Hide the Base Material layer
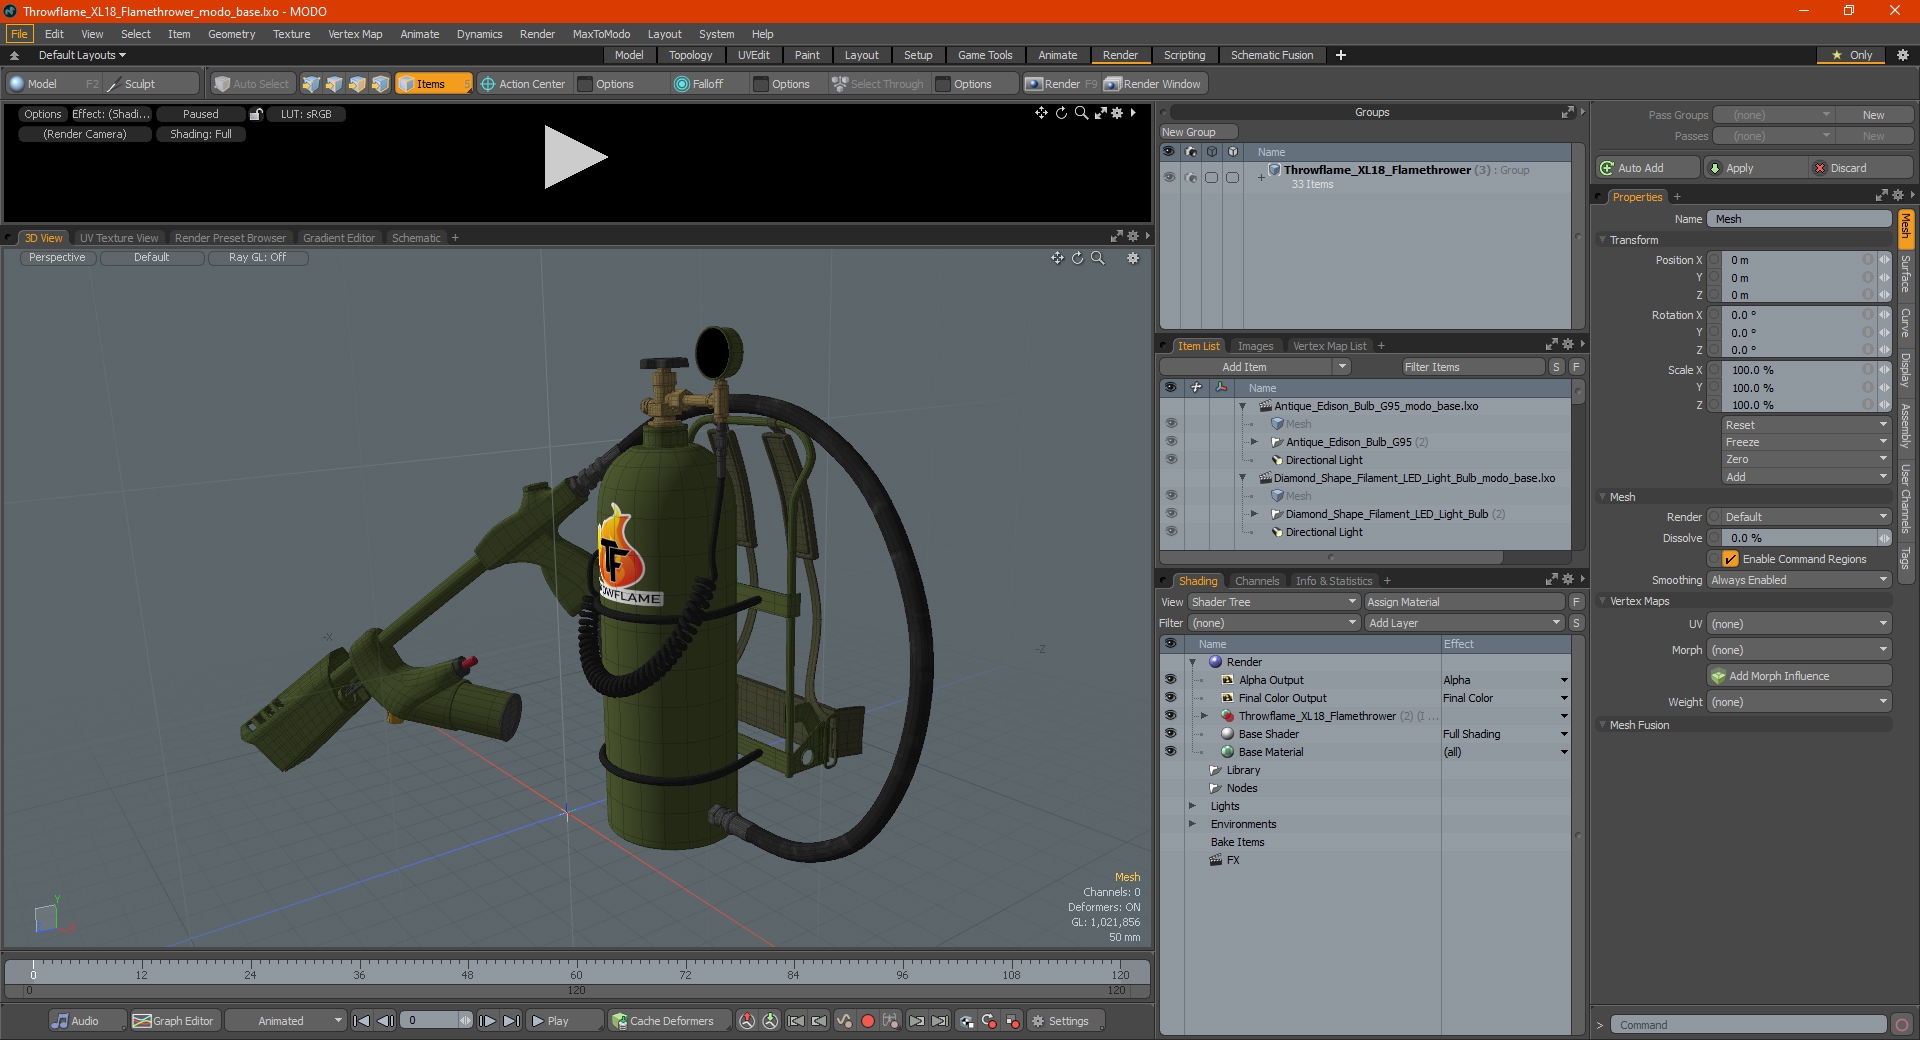The width and height of the screenshot is (1920, 1040). [x=1170, y=752]
